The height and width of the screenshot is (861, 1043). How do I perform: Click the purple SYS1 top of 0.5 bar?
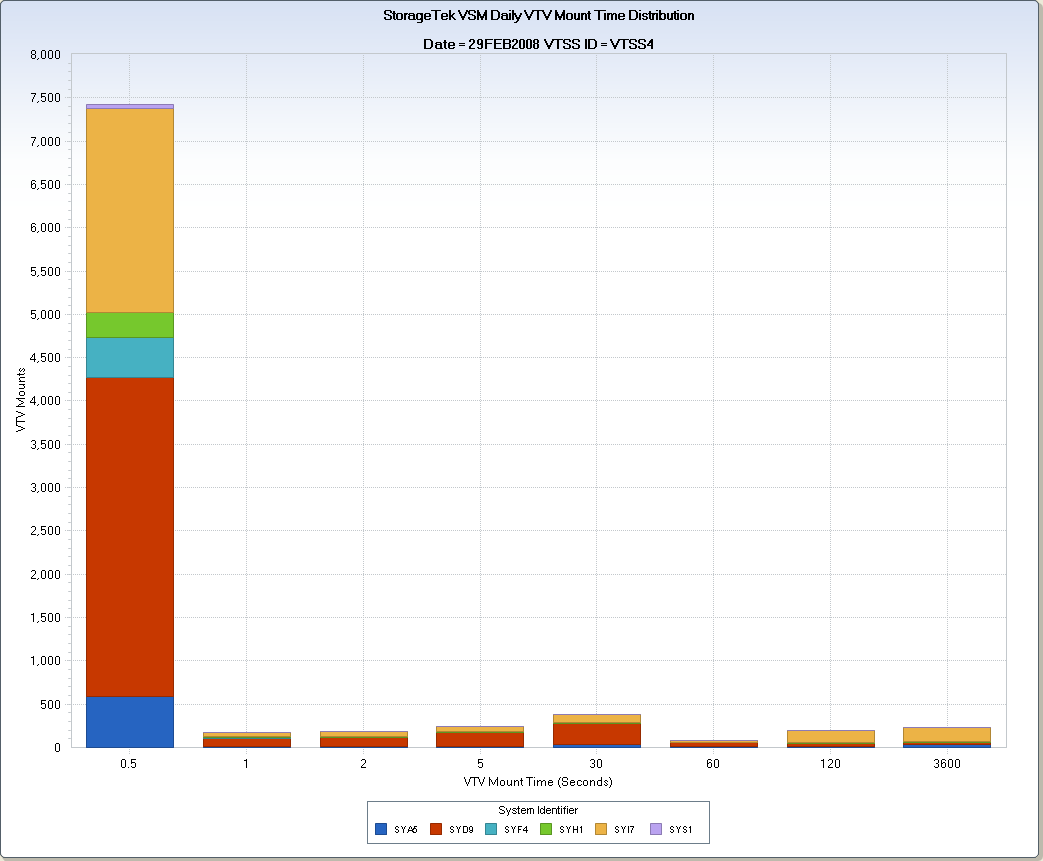(x=130, y=106)
